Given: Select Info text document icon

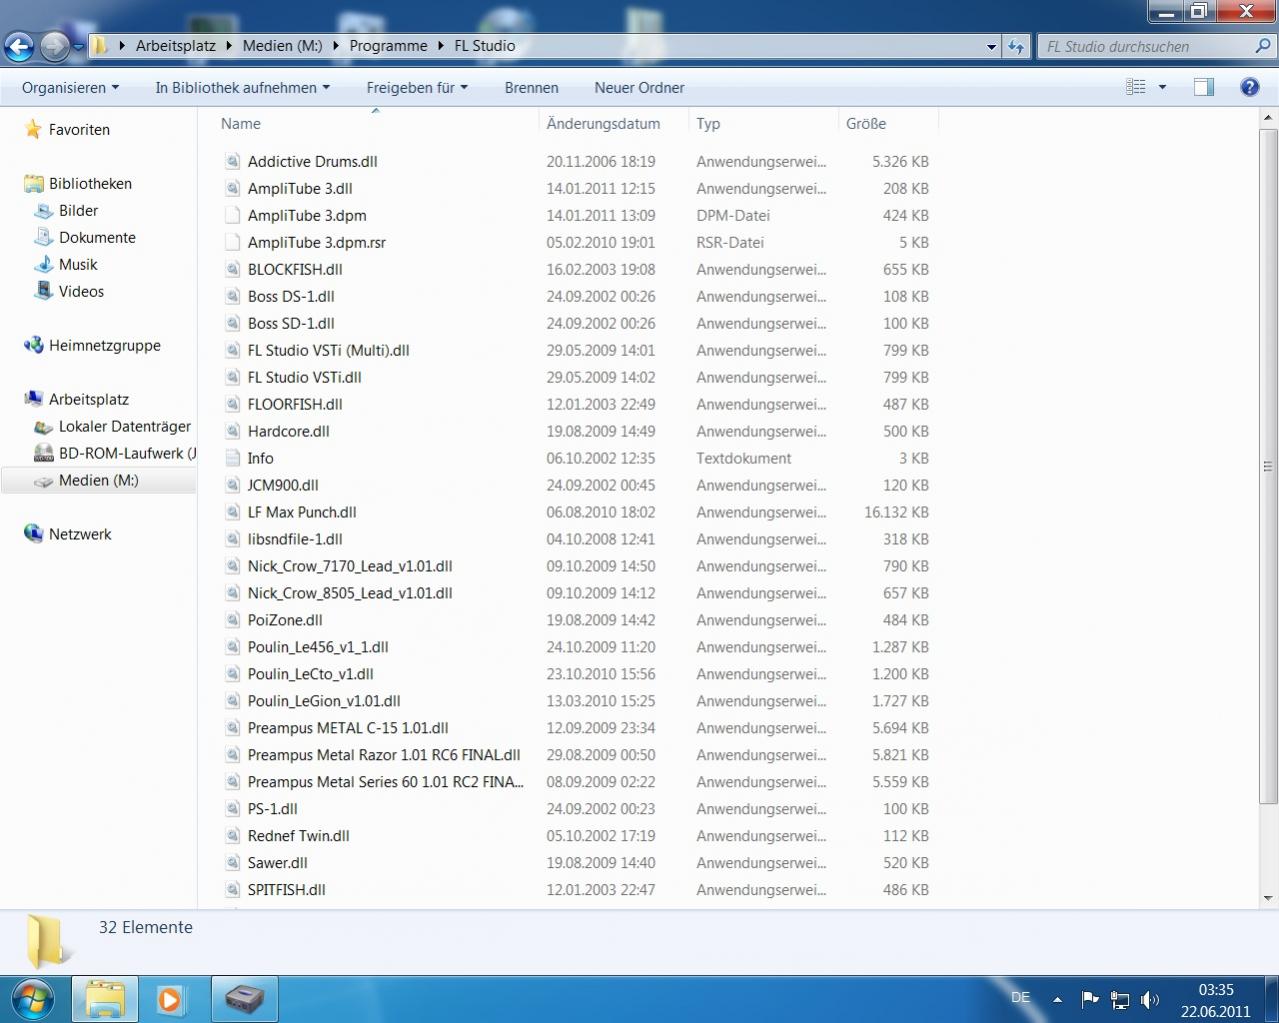Looking at the screenshot, I should click(x=232, y=458).
